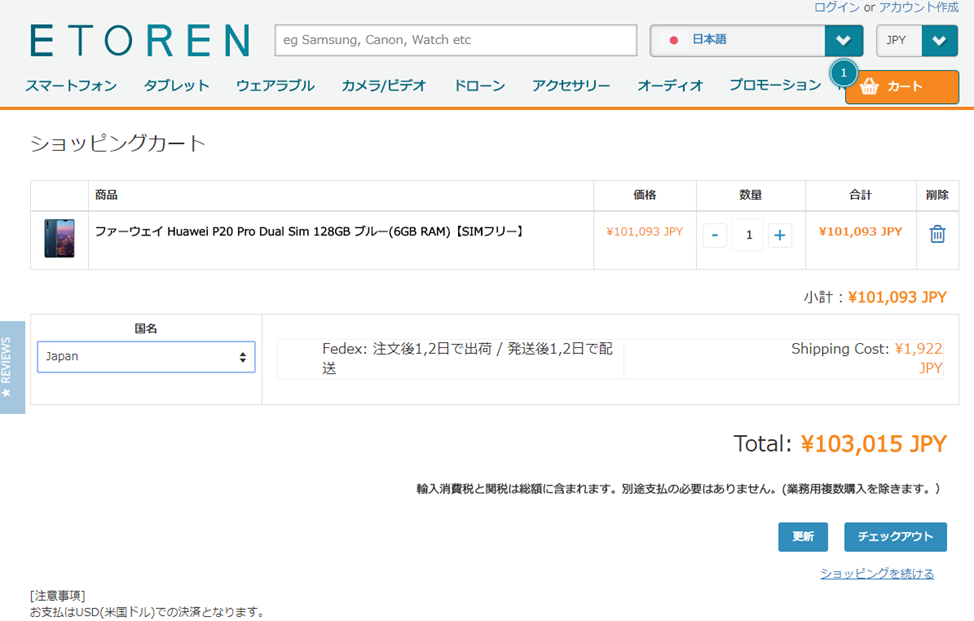Click the 国名 label

(x=146, y=329)
